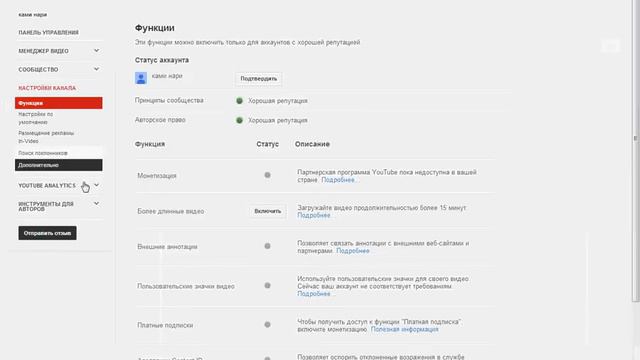Click the Монетизация feature name
Image resolution: width=640 pixels, height=360 pixels.
click(x=157, y=176)
